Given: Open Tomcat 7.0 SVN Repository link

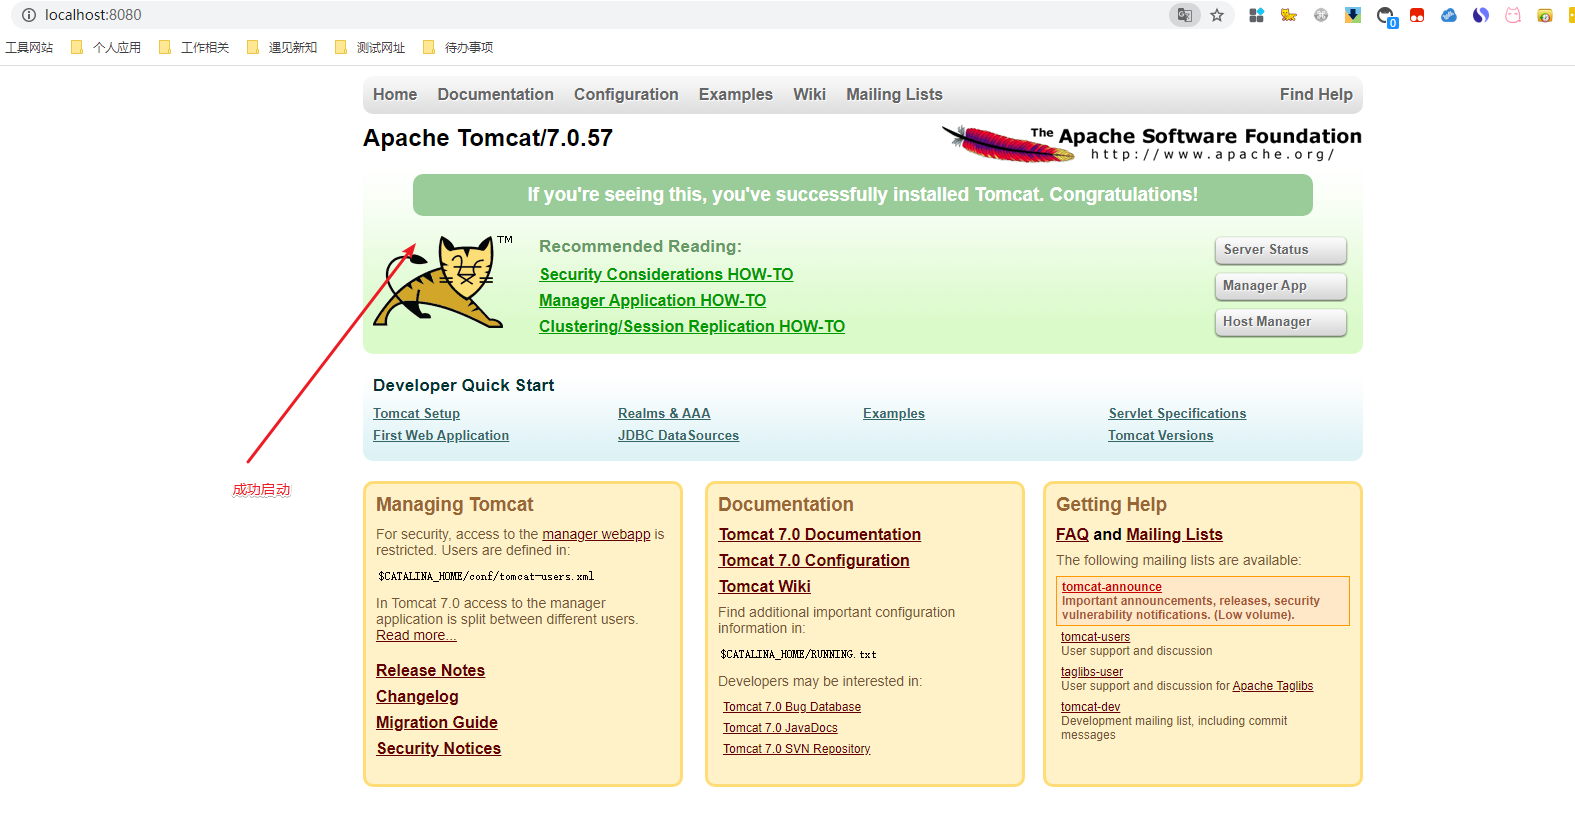Looking at the screenshot, I should pyautogui.click(x=797, y=750).
